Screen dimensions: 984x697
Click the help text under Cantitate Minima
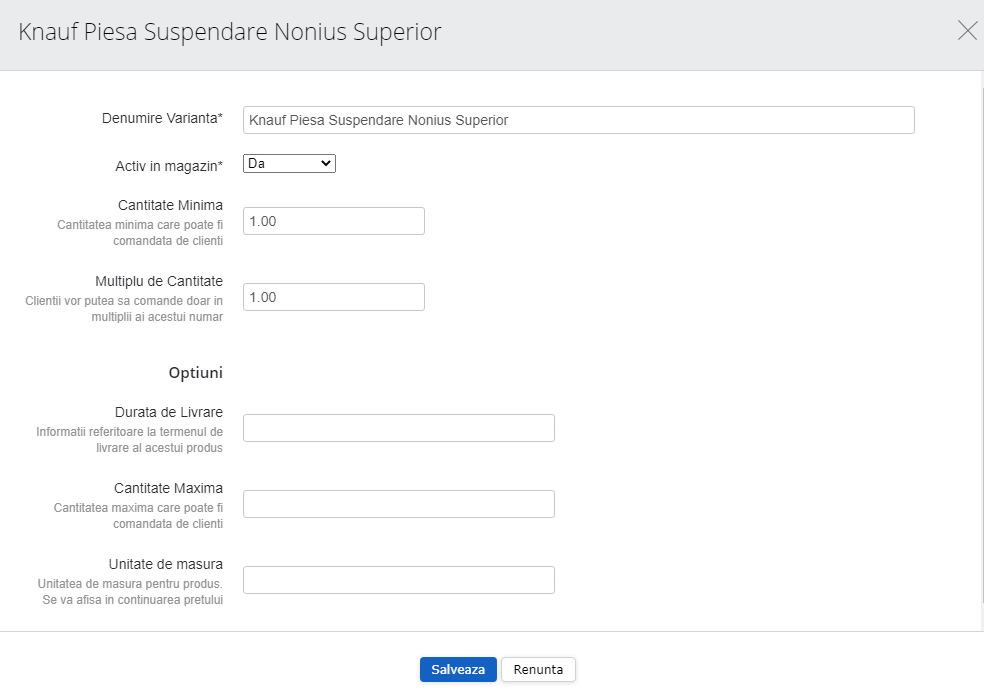tap(140, 233)
